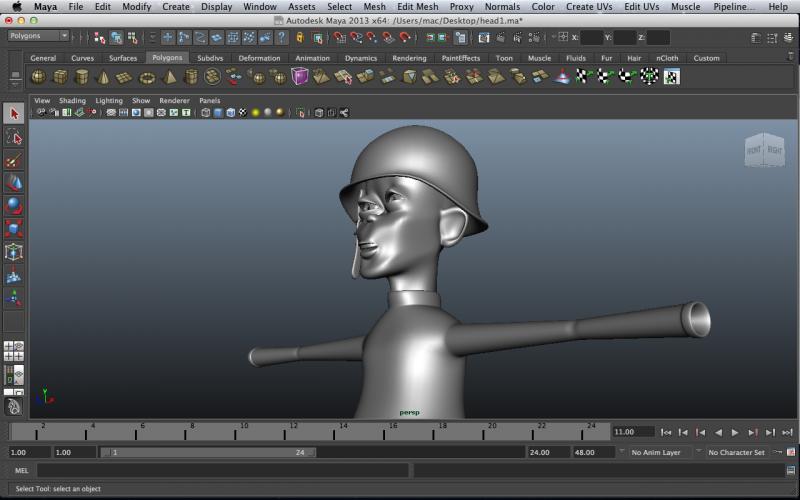Screen dimensions: 800x500
Task: Open the Polygons menu set dropdown
Action: (38, 36)
